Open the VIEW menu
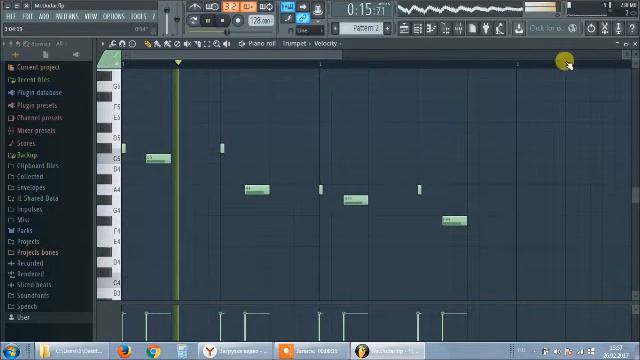This screenshot has height=360, width=640. pos(91,17)
